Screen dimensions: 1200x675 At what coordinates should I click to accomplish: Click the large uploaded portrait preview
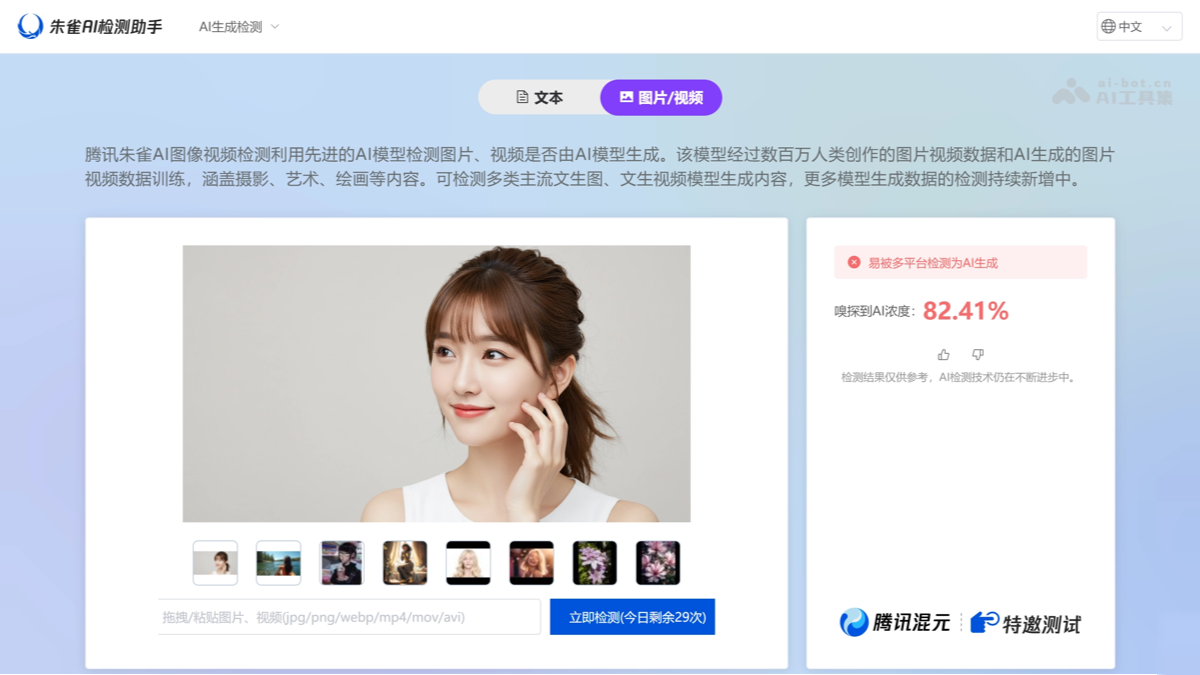coord(436,384)
